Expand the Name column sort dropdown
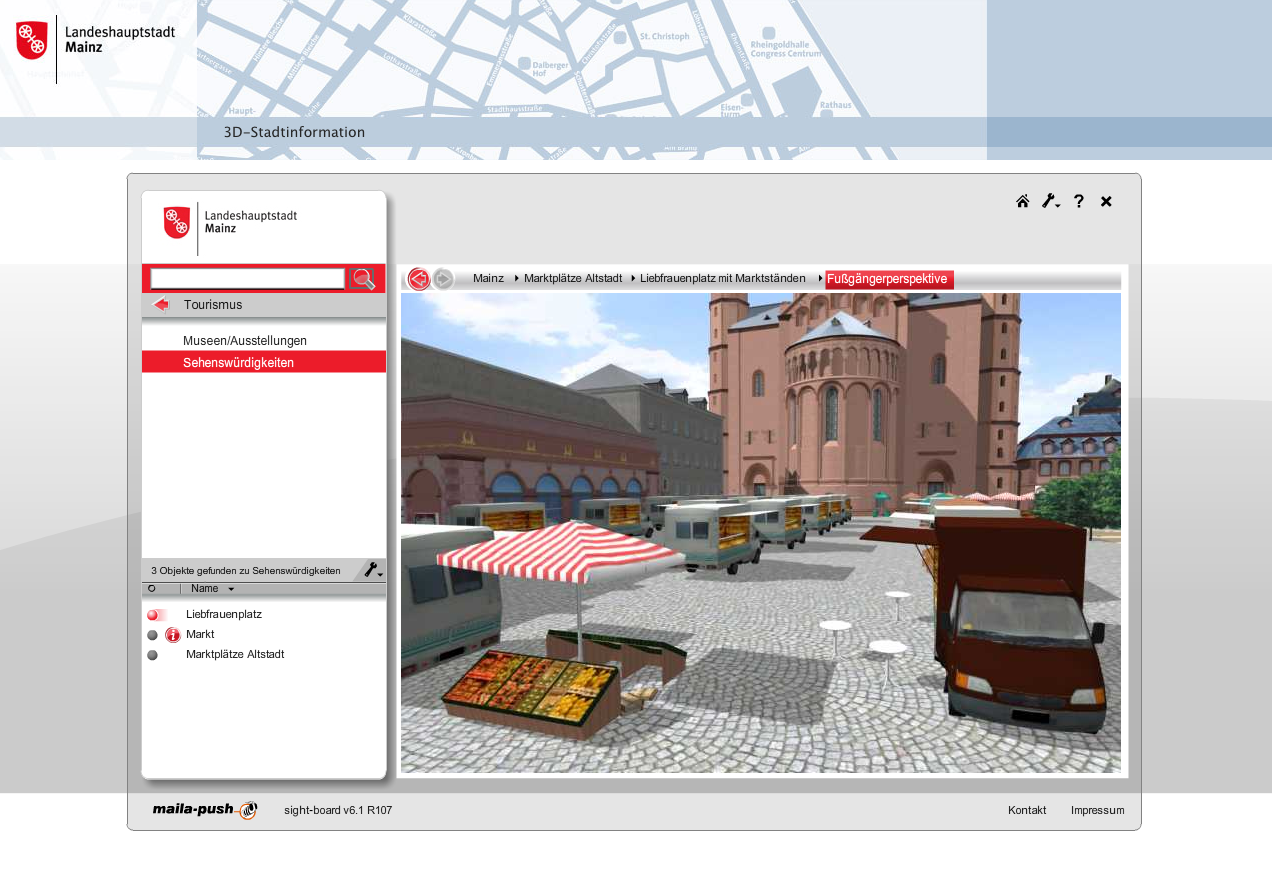The height and width of the screenshot is (882, 1272). pyautogui.click(x=231, y=589)
